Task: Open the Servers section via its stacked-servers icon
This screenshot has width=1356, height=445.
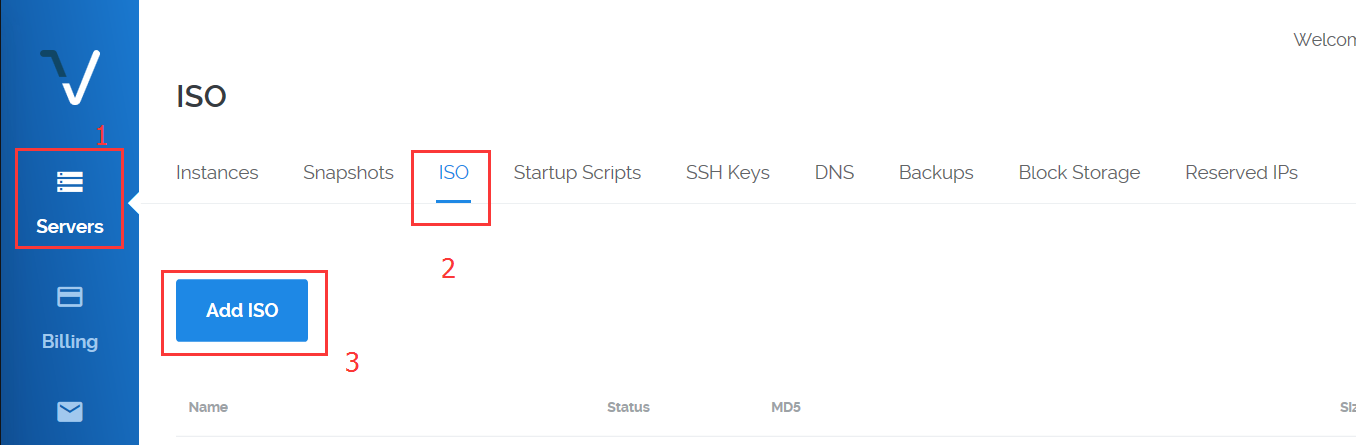Action: 70,182
